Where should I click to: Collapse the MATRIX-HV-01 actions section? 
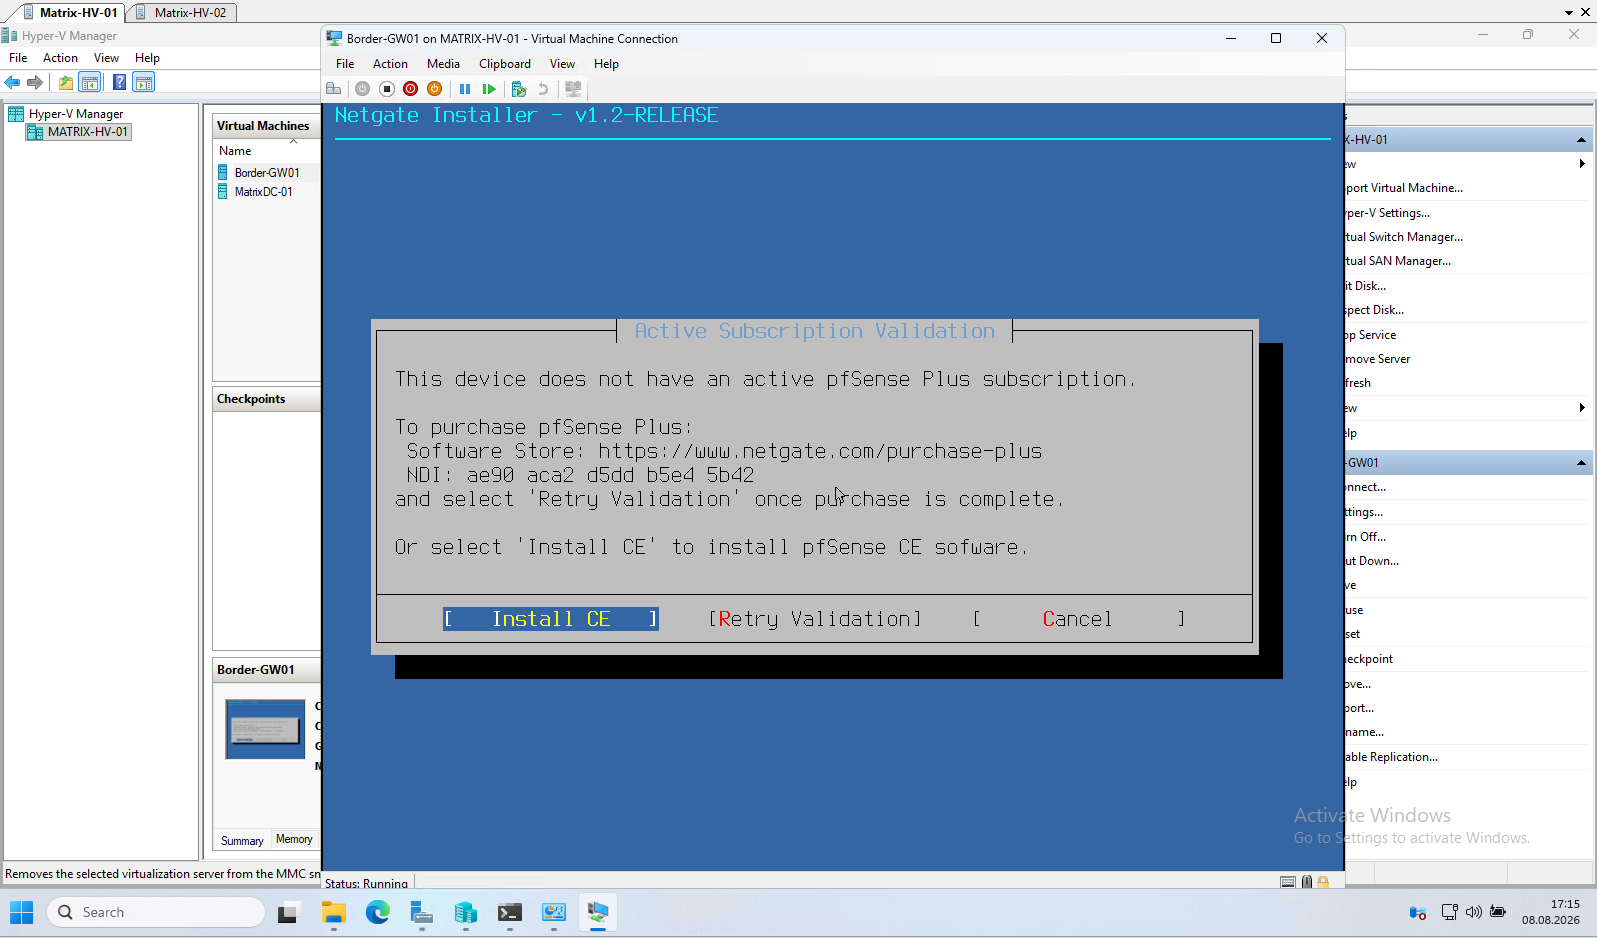click(1581, 140)
